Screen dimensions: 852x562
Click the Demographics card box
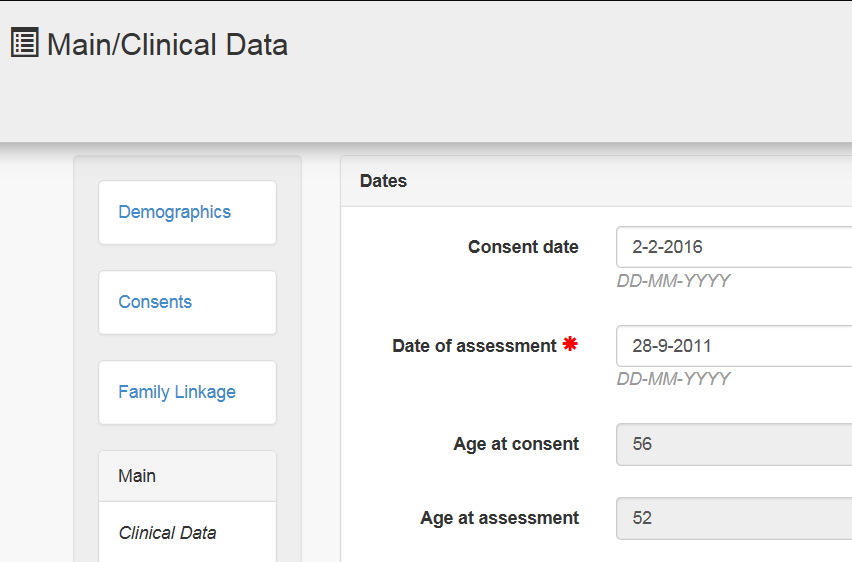coord(187,213)
